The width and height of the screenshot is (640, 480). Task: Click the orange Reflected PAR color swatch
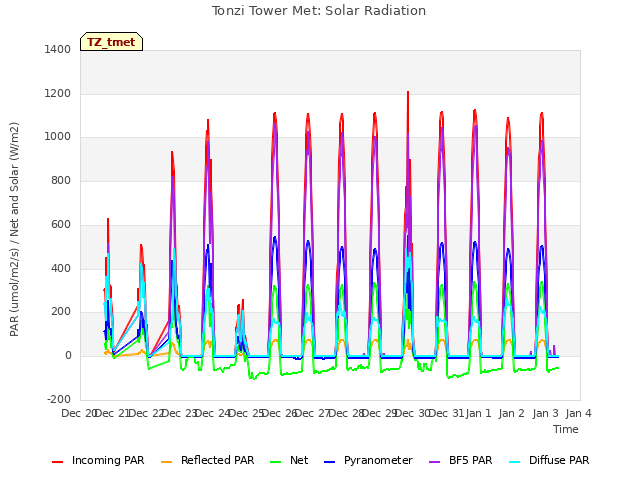tap(167, 462)
